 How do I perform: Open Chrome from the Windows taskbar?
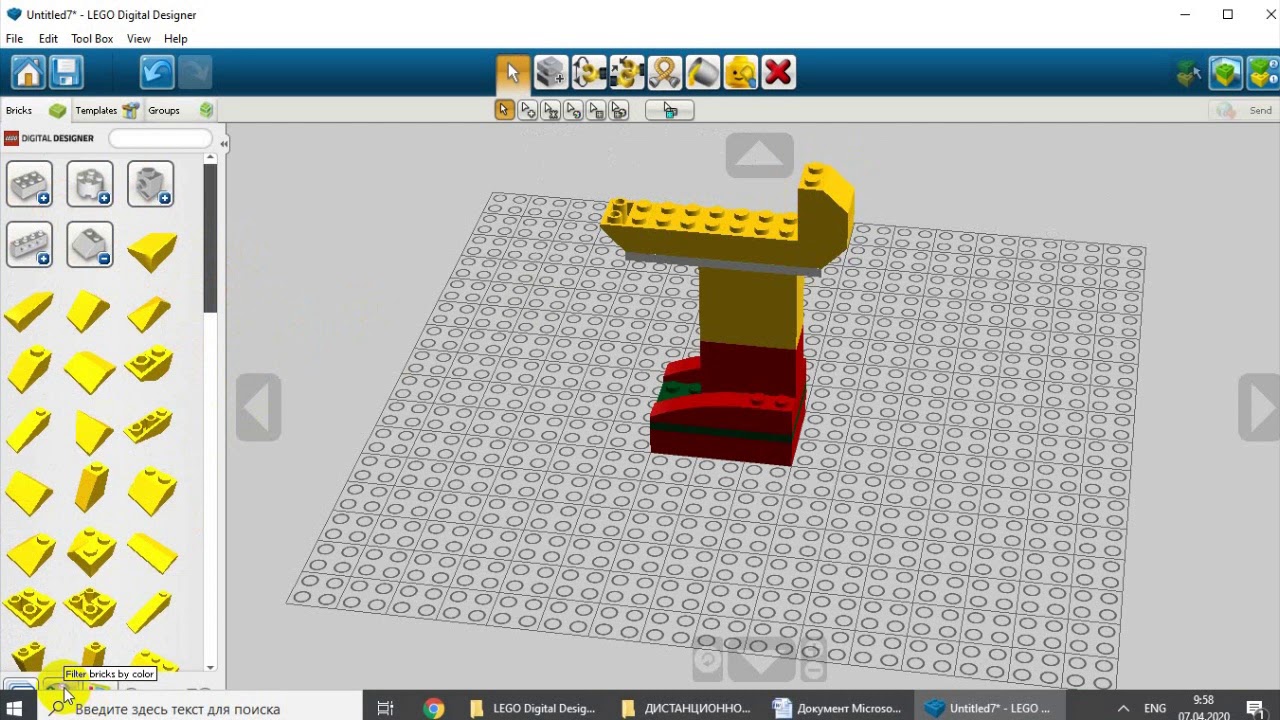click(433, 708)
